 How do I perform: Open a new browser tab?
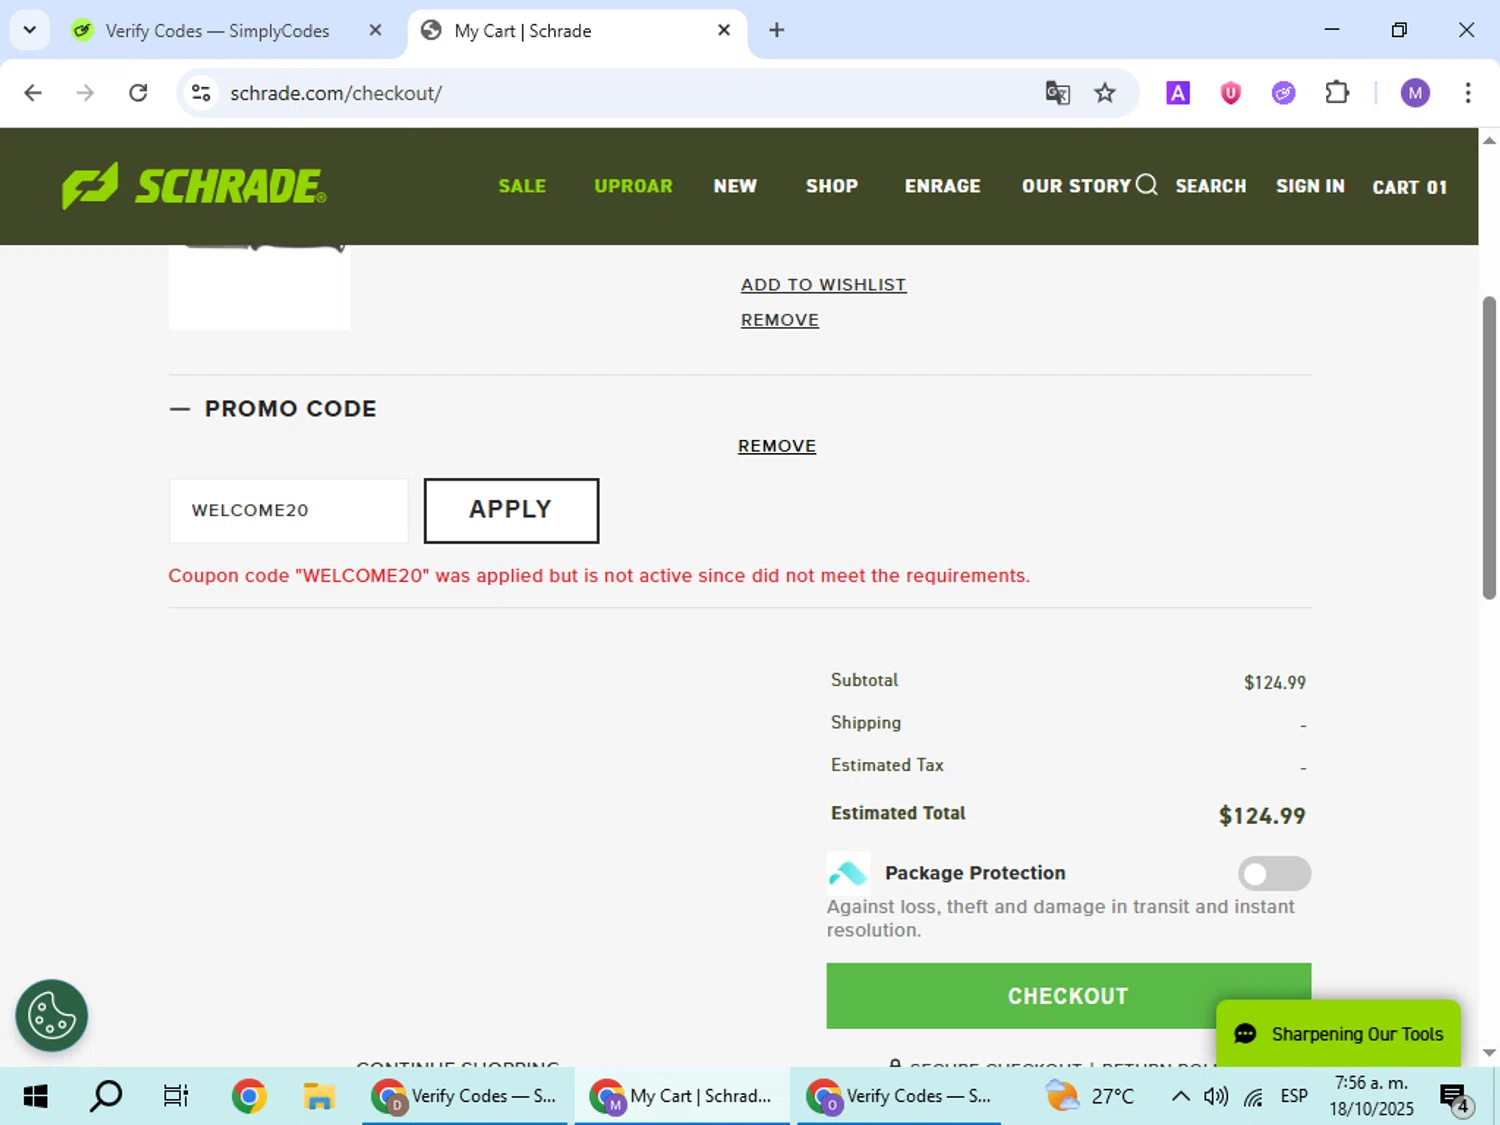point(776,30)
